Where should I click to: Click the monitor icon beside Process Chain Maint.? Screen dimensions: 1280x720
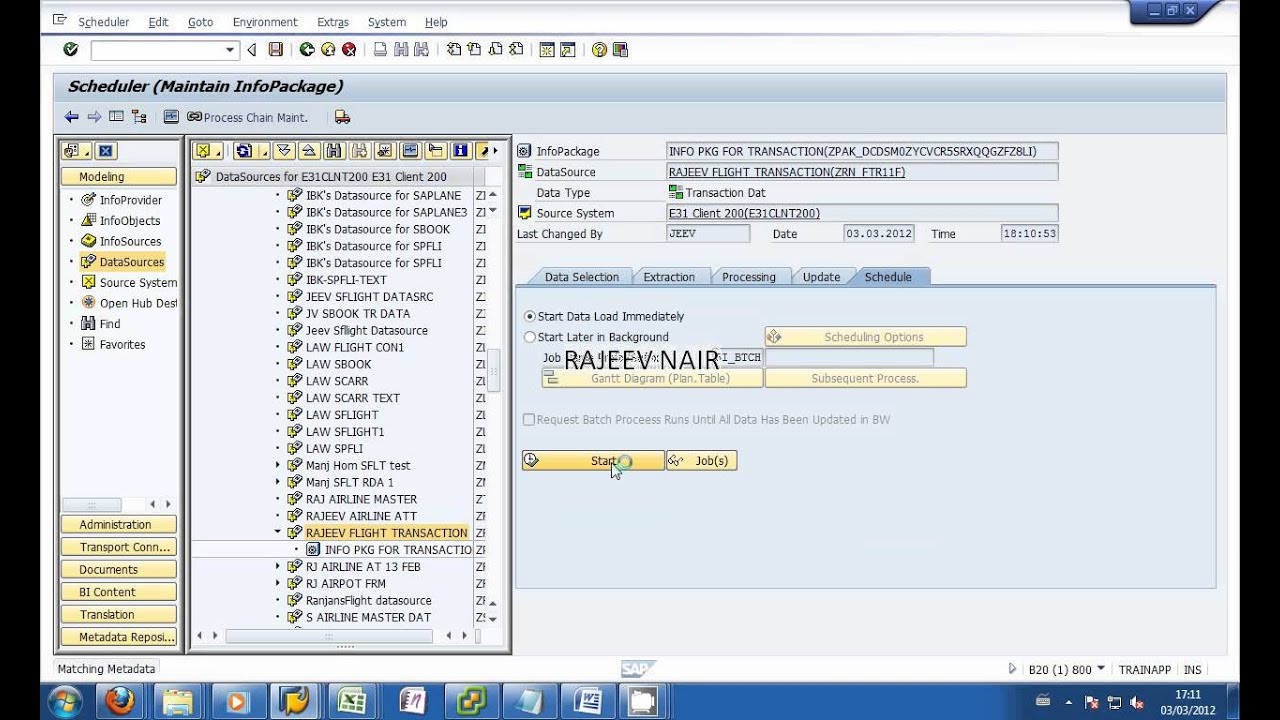click(171, 117)
